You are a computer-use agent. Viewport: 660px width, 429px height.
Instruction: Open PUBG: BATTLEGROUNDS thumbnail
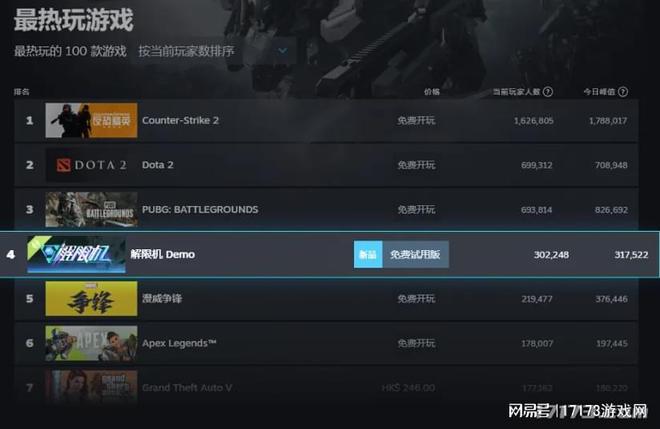click(91, 210)
